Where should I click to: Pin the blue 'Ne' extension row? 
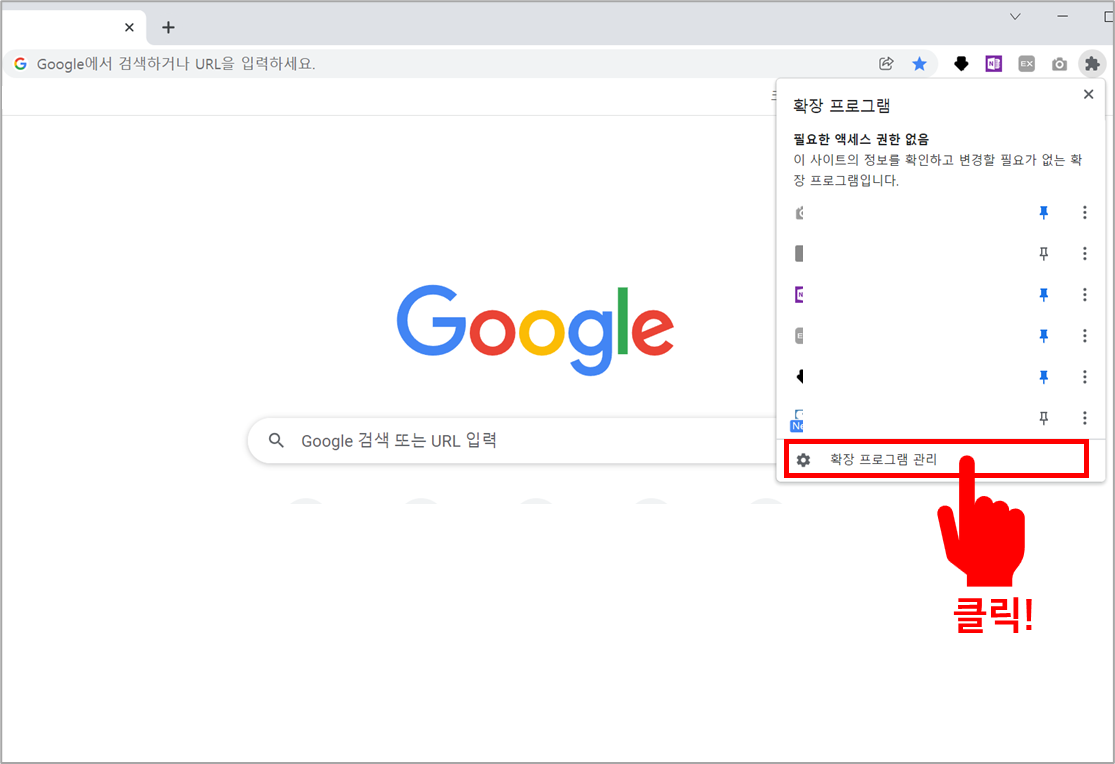click(1043, 418)
